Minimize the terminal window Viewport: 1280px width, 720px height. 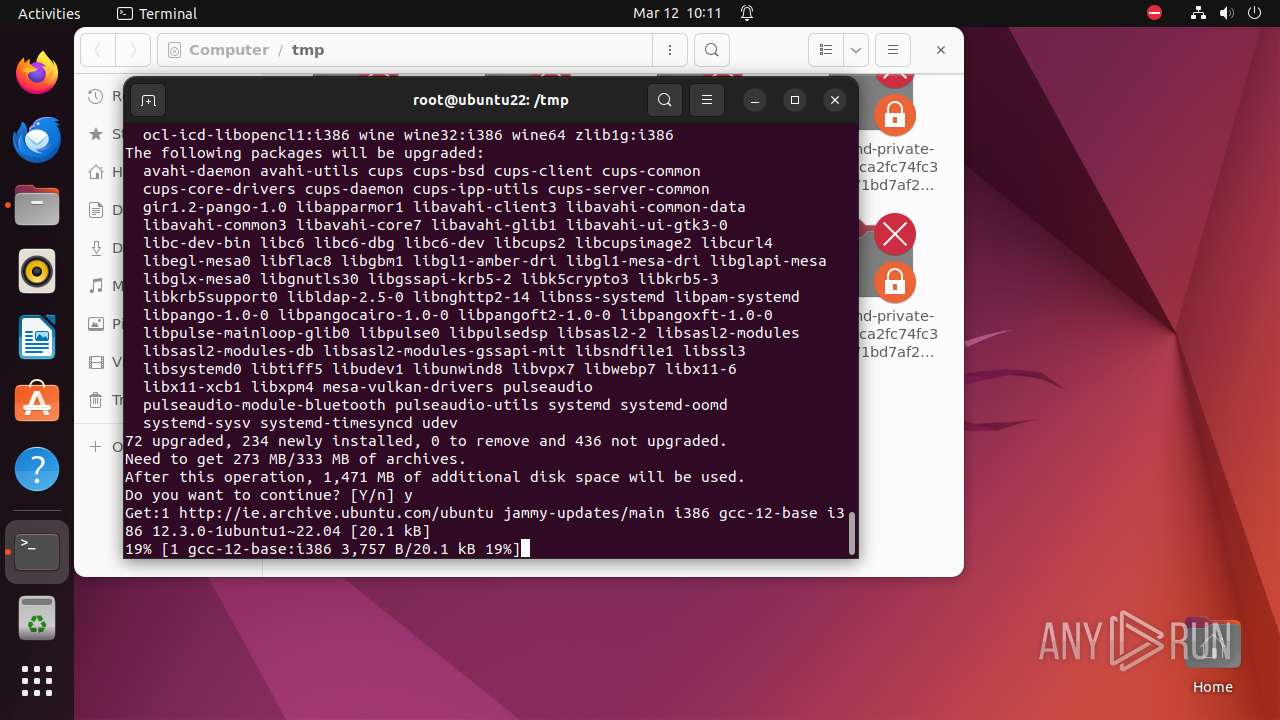[x=755, y=100]
